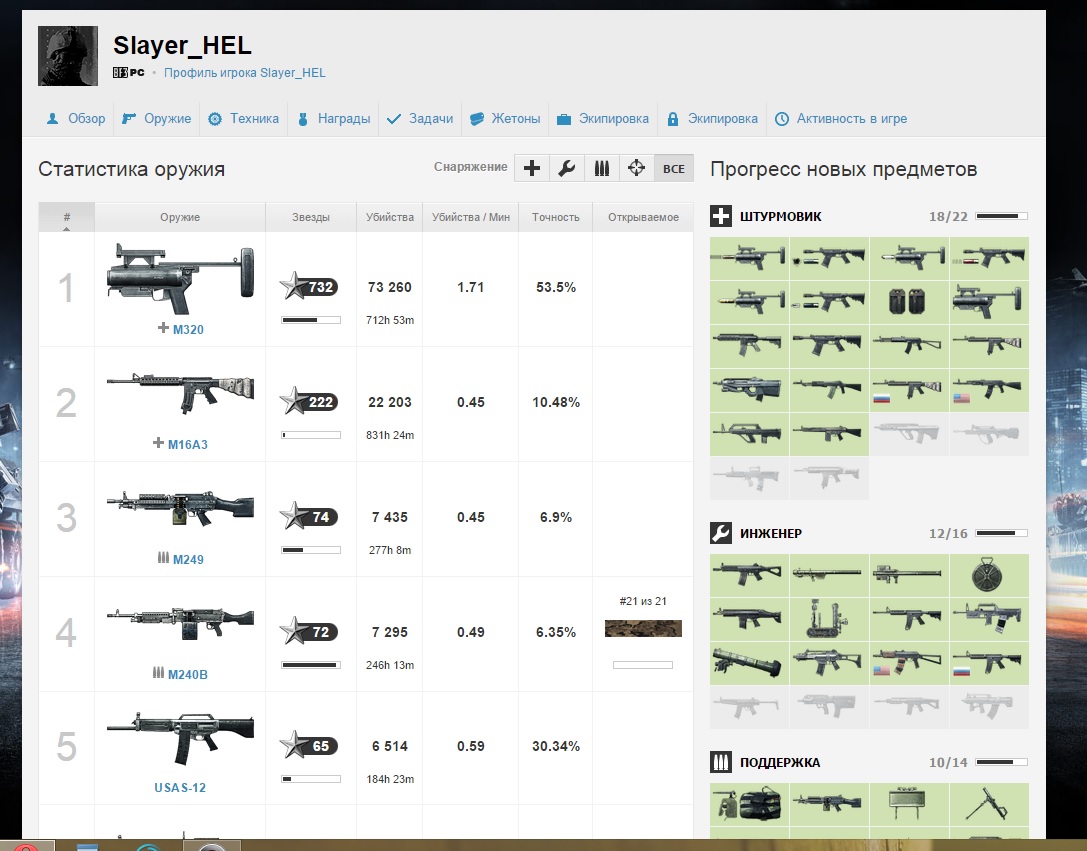Filter weapons by assault class plus icon
This screenshot has width=1087, height=851.
click(x=532, y=169)
